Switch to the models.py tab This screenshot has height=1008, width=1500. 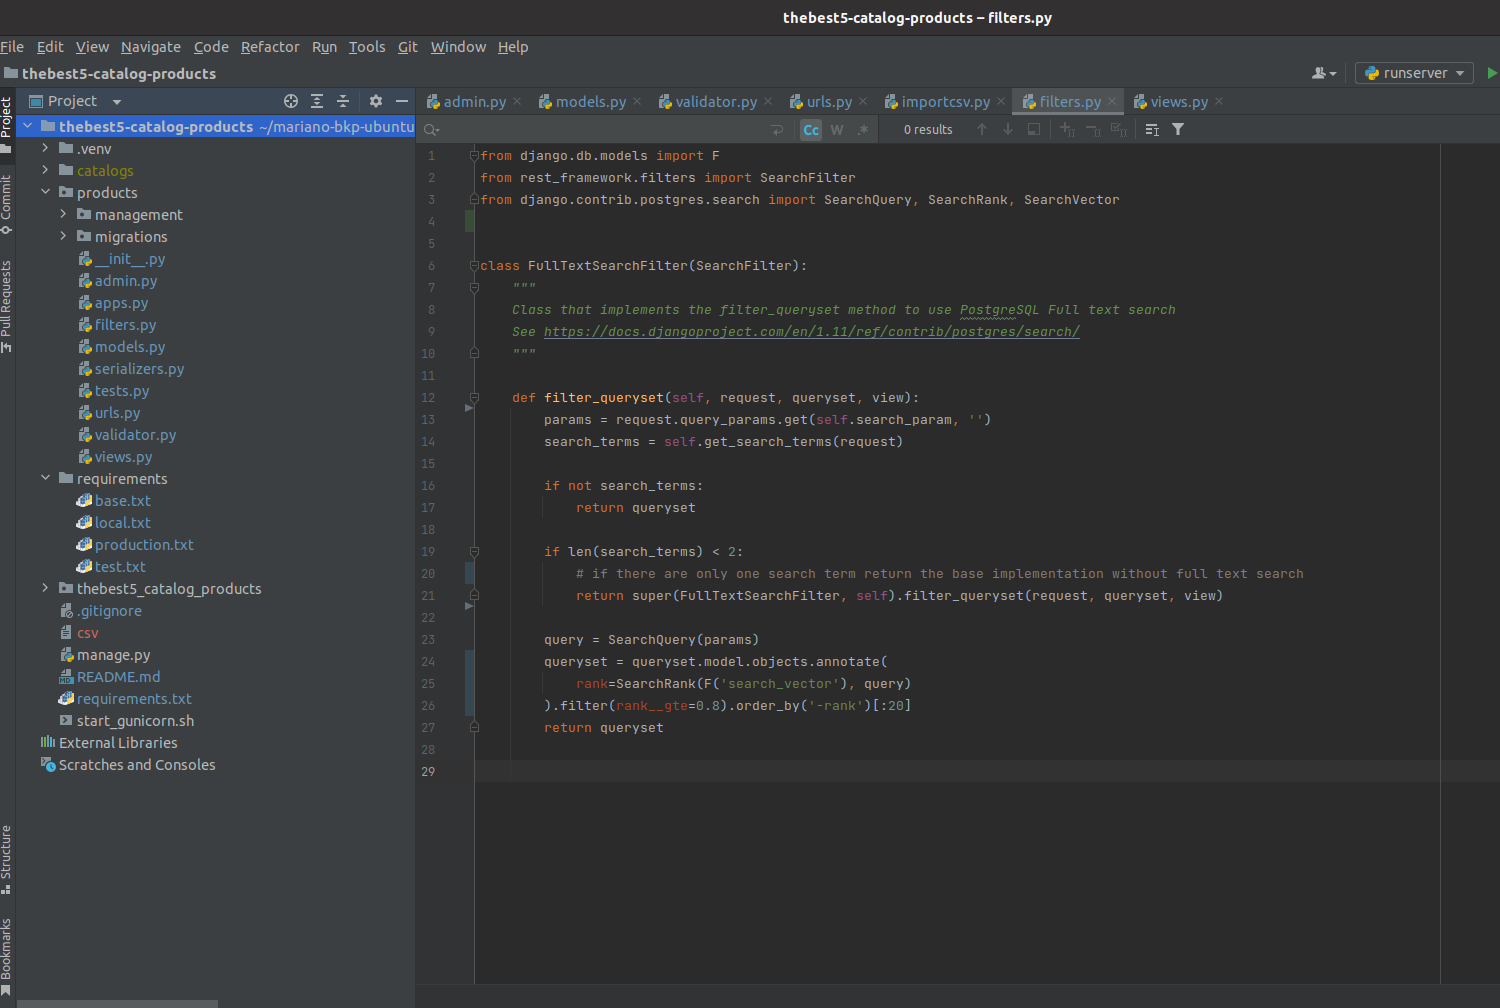pos(590,102)
